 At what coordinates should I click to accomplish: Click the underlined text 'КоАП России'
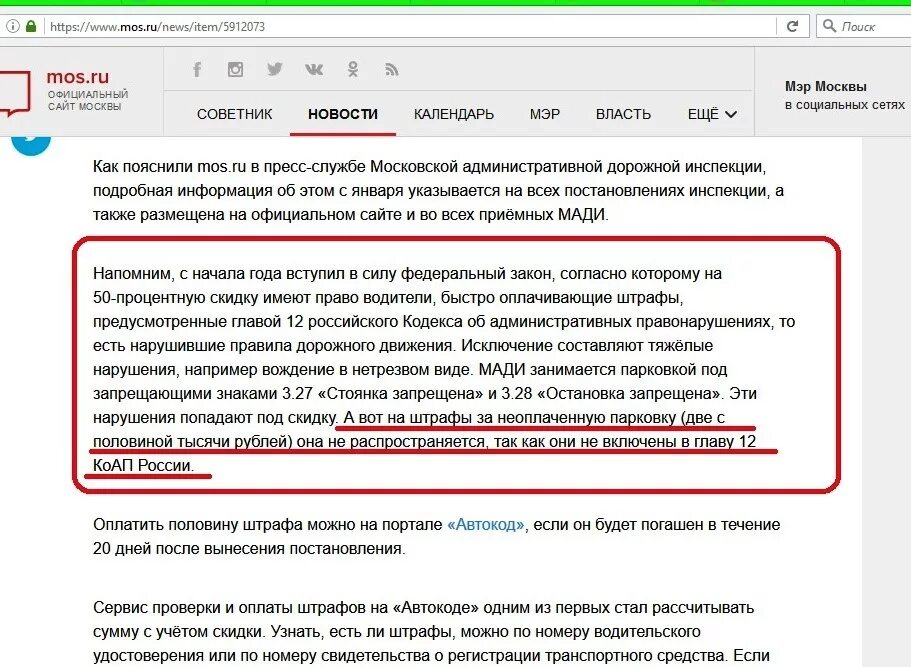click(x=142, y=465)
